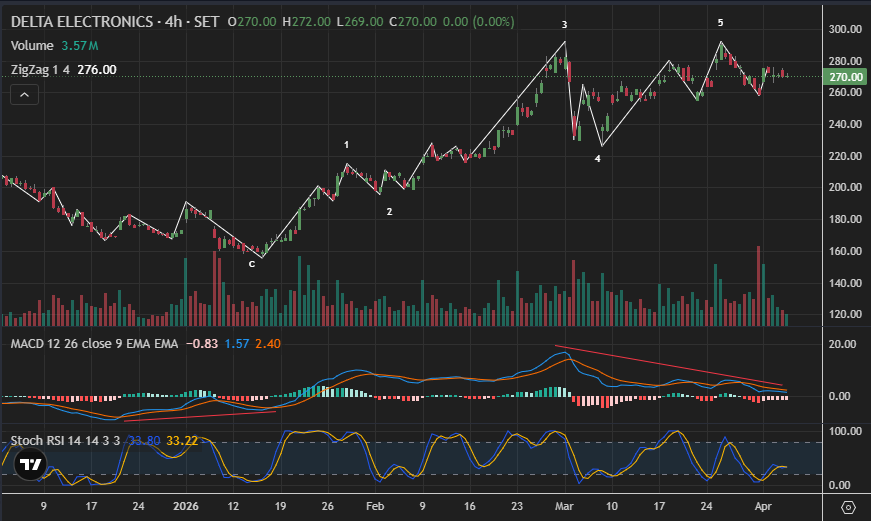Select the wave label C annotation

252,264
